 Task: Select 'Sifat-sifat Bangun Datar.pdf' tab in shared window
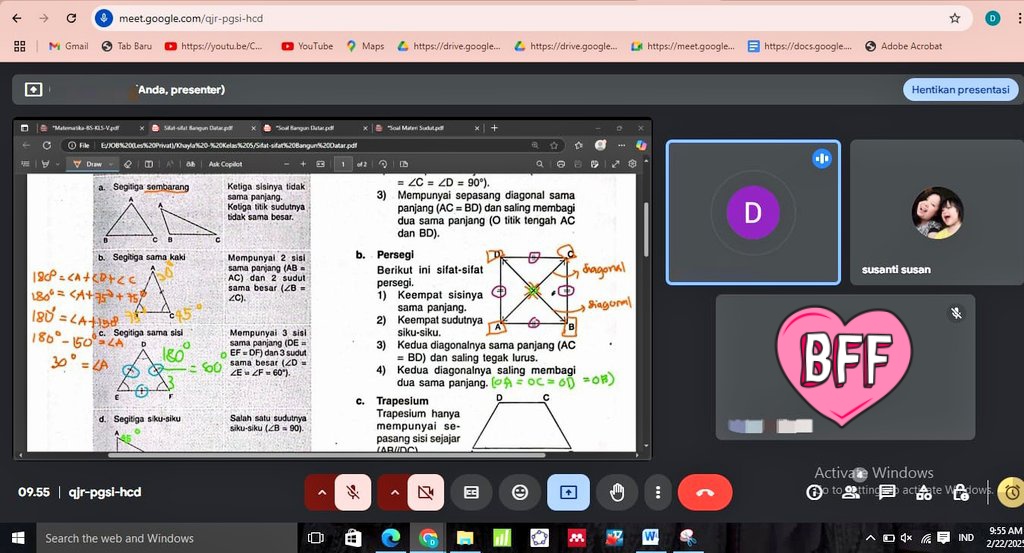pyautogui.click(x=202, y=128)
